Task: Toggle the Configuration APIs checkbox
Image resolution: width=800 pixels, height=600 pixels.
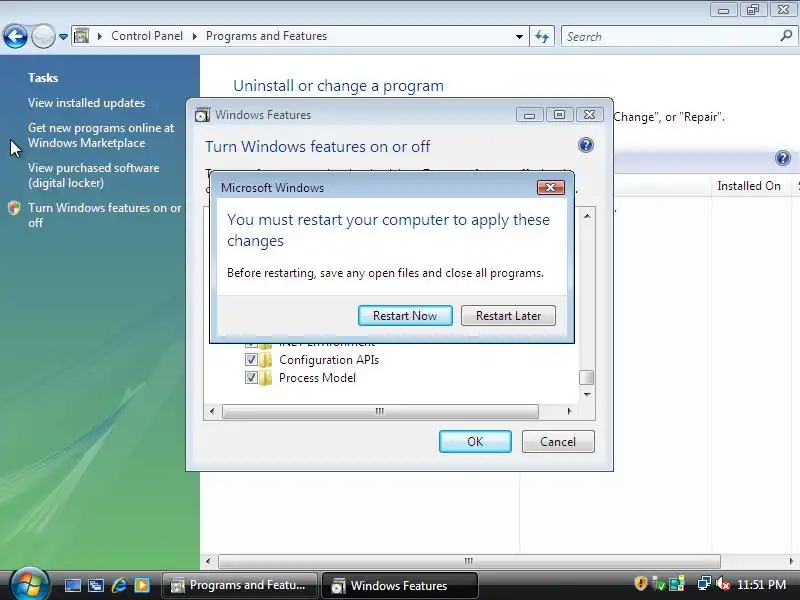Action: [x=251, y=360]
